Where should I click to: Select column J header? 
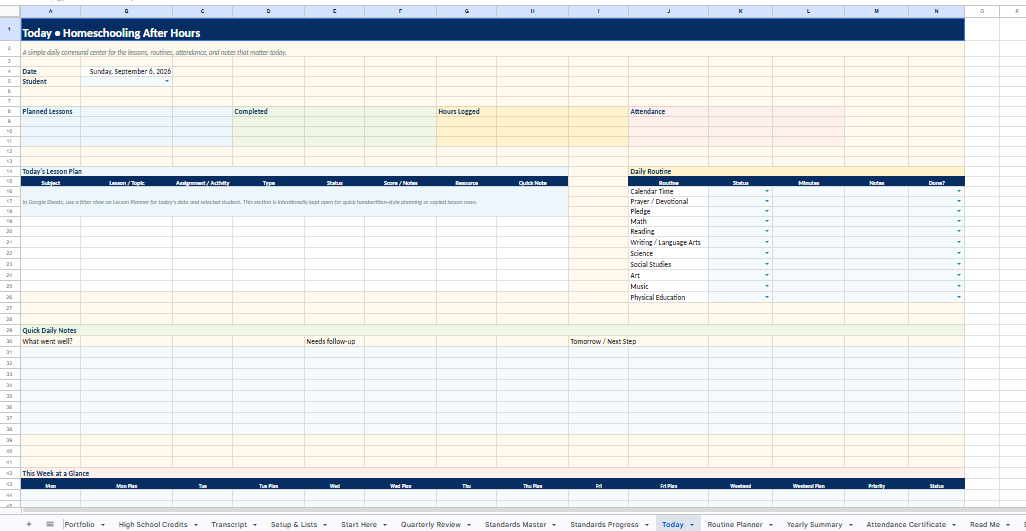pos(668,11)
